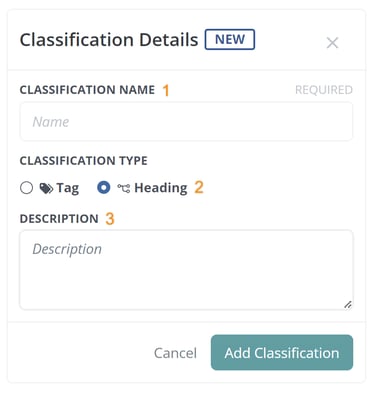Click the Classification Name label
371x394 pixels.
click(87, 90)
